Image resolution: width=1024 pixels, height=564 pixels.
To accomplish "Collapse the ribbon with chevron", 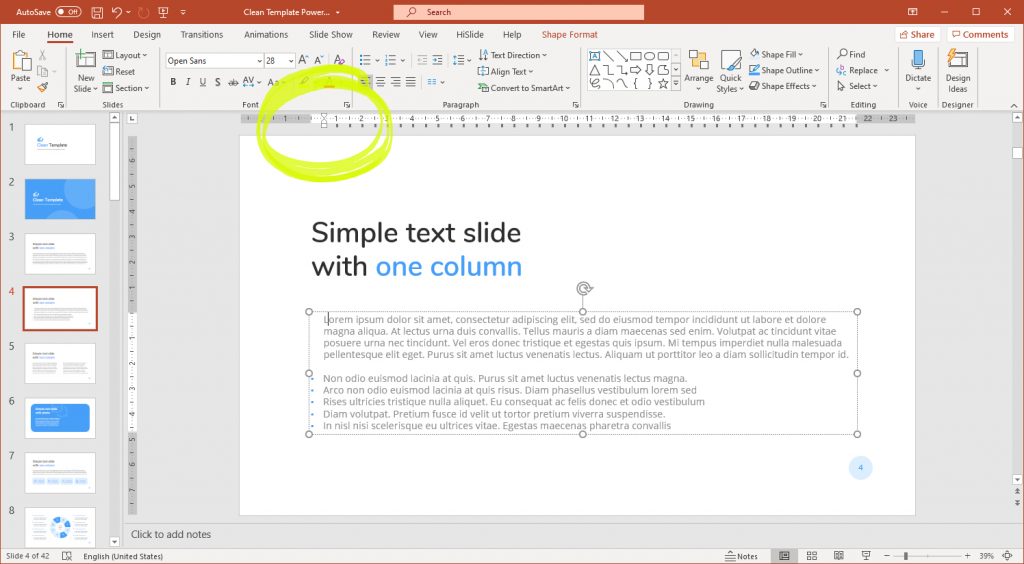I will click(1014, 105).
